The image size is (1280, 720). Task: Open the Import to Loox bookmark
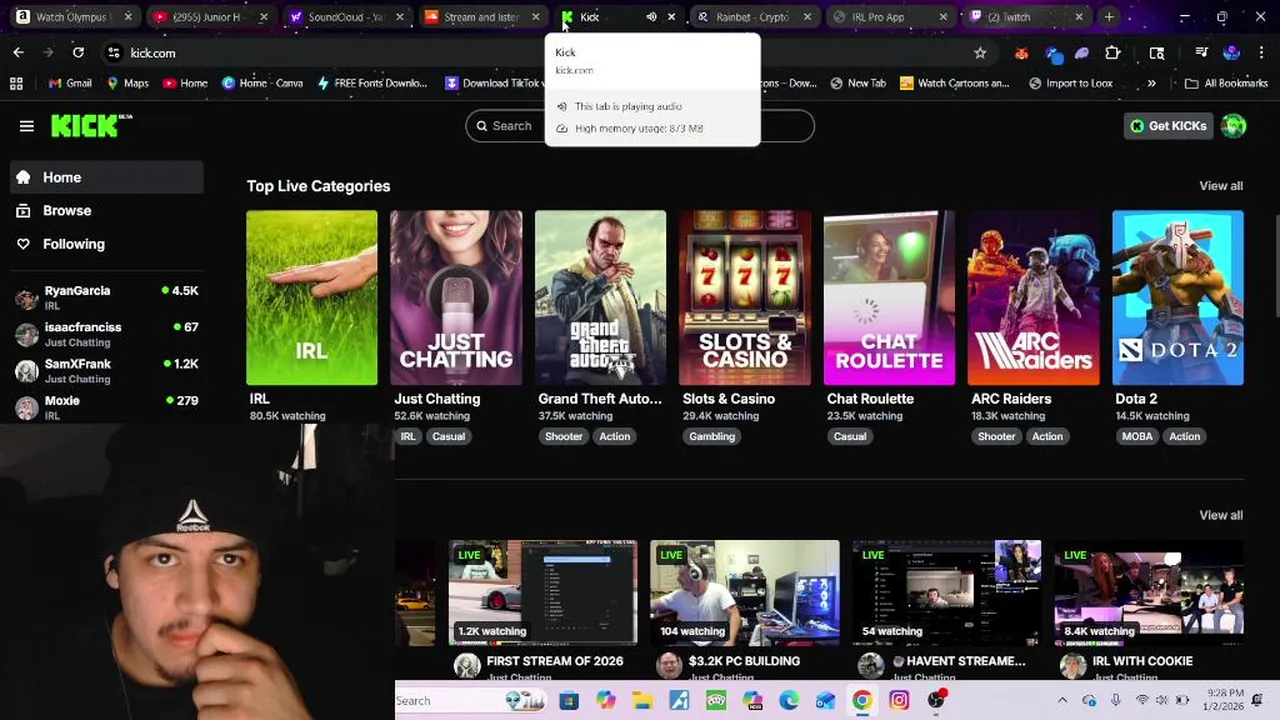point(1069,83)
